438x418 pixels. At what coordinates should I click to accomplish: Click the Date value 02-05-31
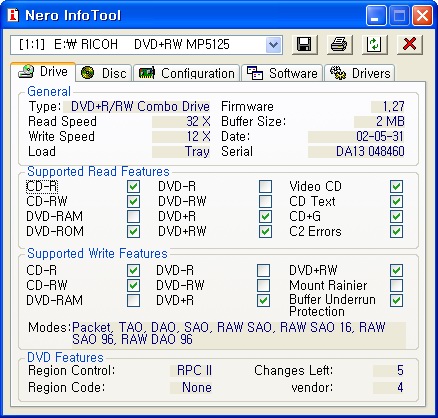click(x=357, y=137)
